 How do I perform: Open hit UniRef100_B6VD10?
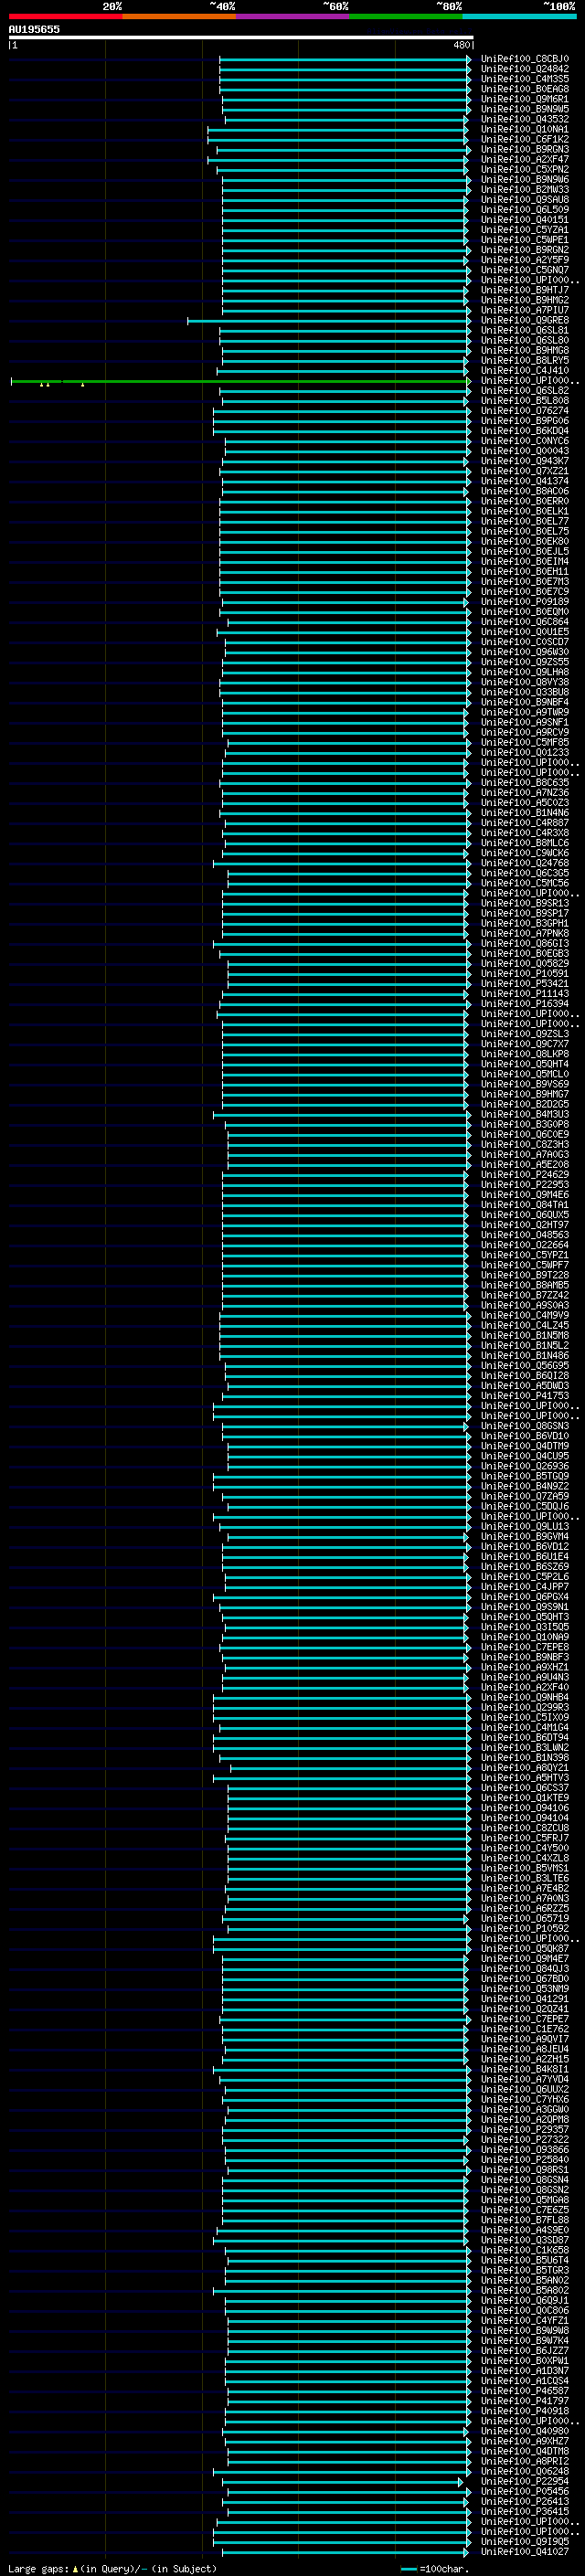point(524,1436)
